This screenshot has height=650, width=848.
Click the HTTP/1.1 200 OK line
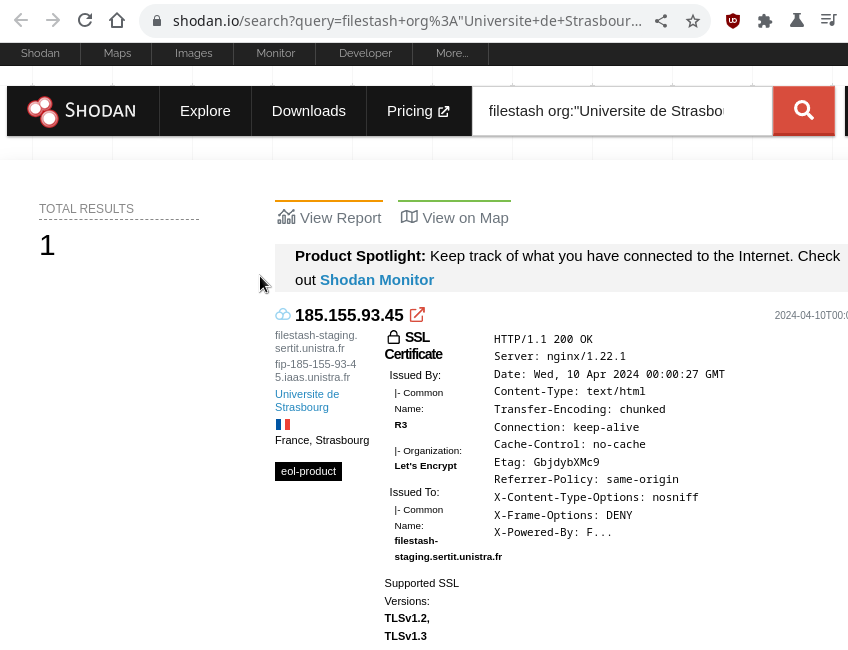pyautogui.click(x=543, y=339)
